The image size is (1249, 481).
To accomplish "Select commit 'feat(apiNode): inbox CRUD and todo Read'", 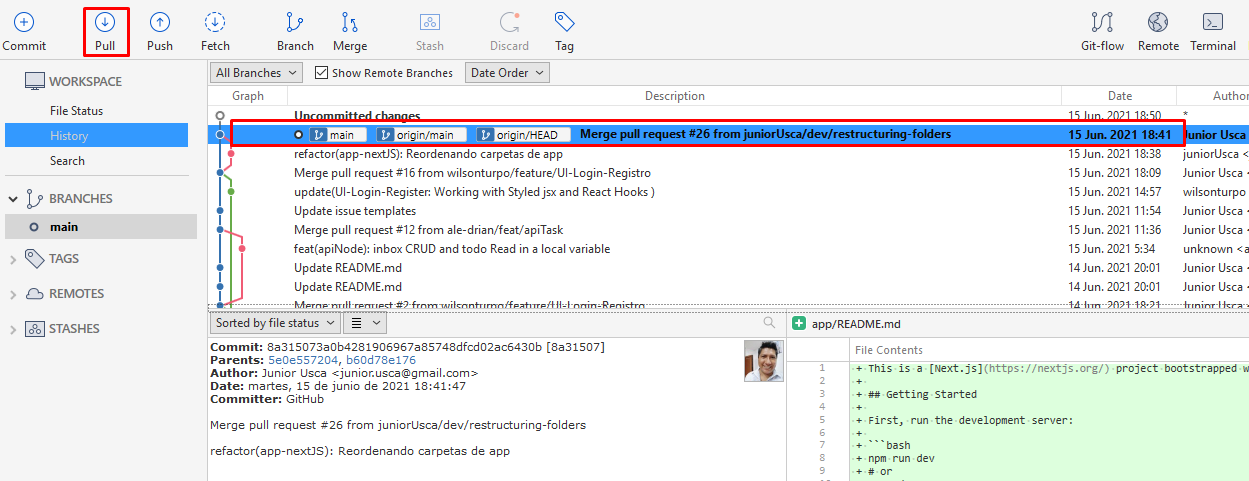I will (728, 249).
